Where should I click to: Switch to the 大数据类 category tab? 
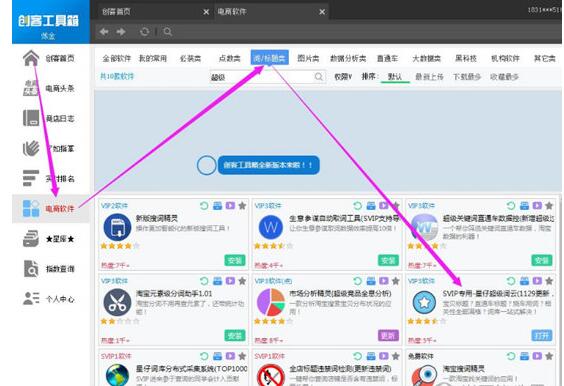(427, 58)
